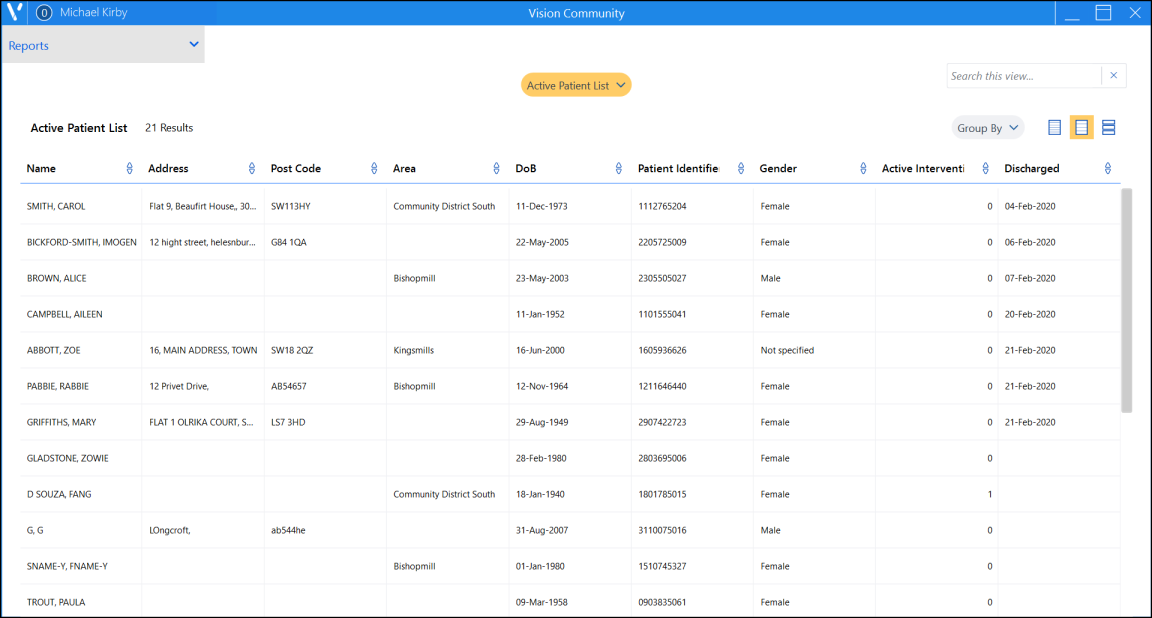Select the highlighted medium row view icon
Viewport: 1152px width, 618px height.
1081,128
